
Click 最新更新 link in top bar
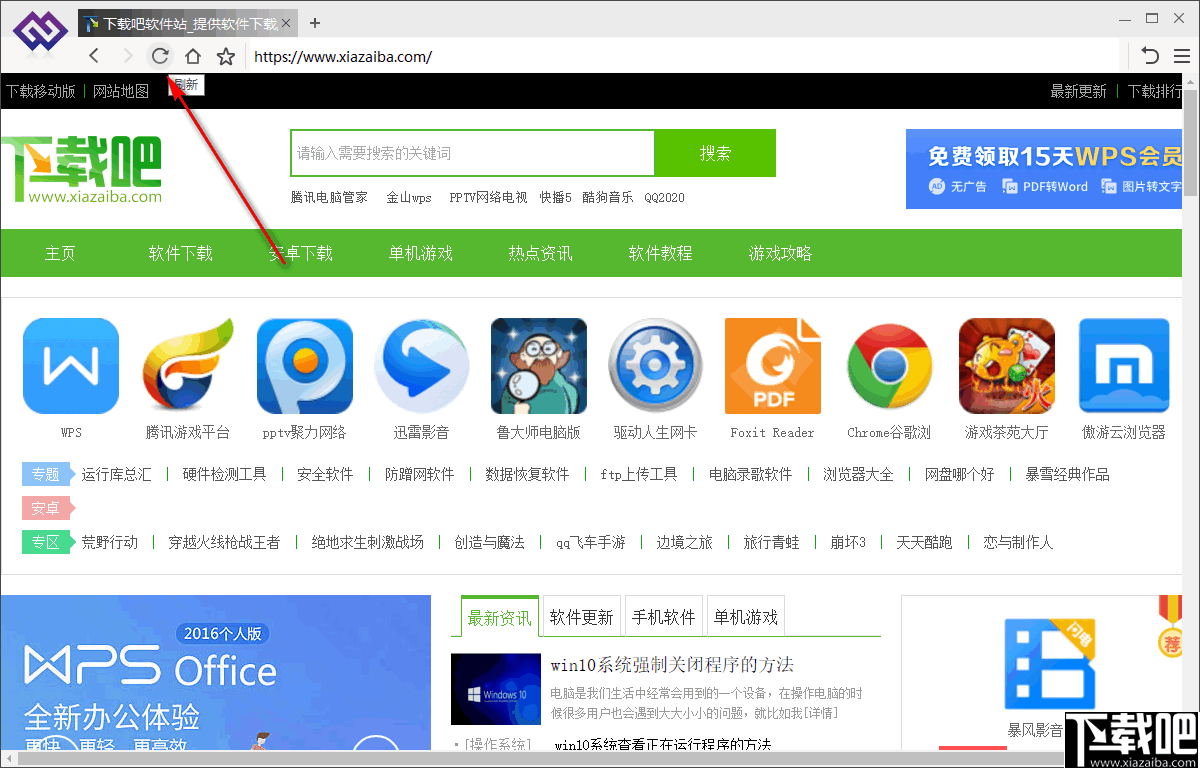1078,91
